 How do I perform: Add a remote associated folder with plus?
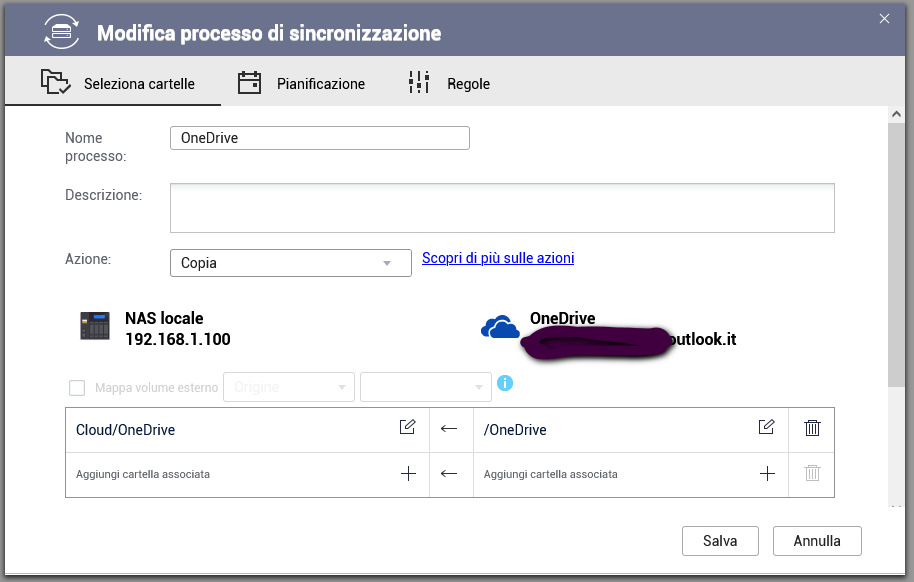(x=767, y=474)
